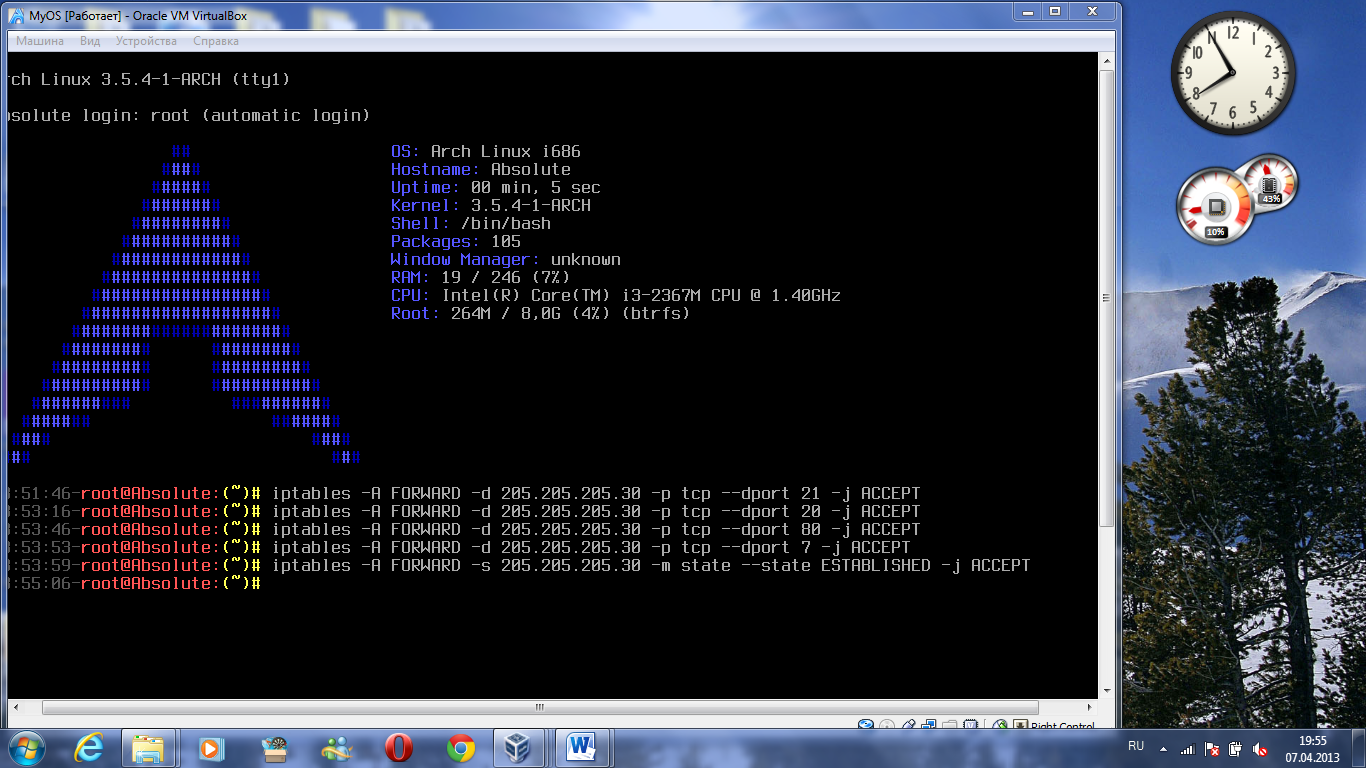Launch Internet Explorer from the taskbar
Screen dimensions: 1366x768
click(88, 748)
